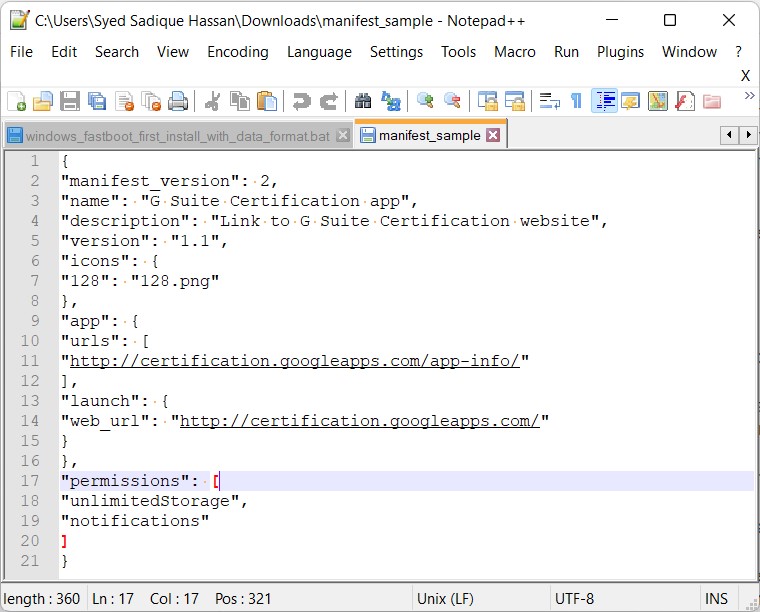Click the Cut scissors icon

[212, 101]
